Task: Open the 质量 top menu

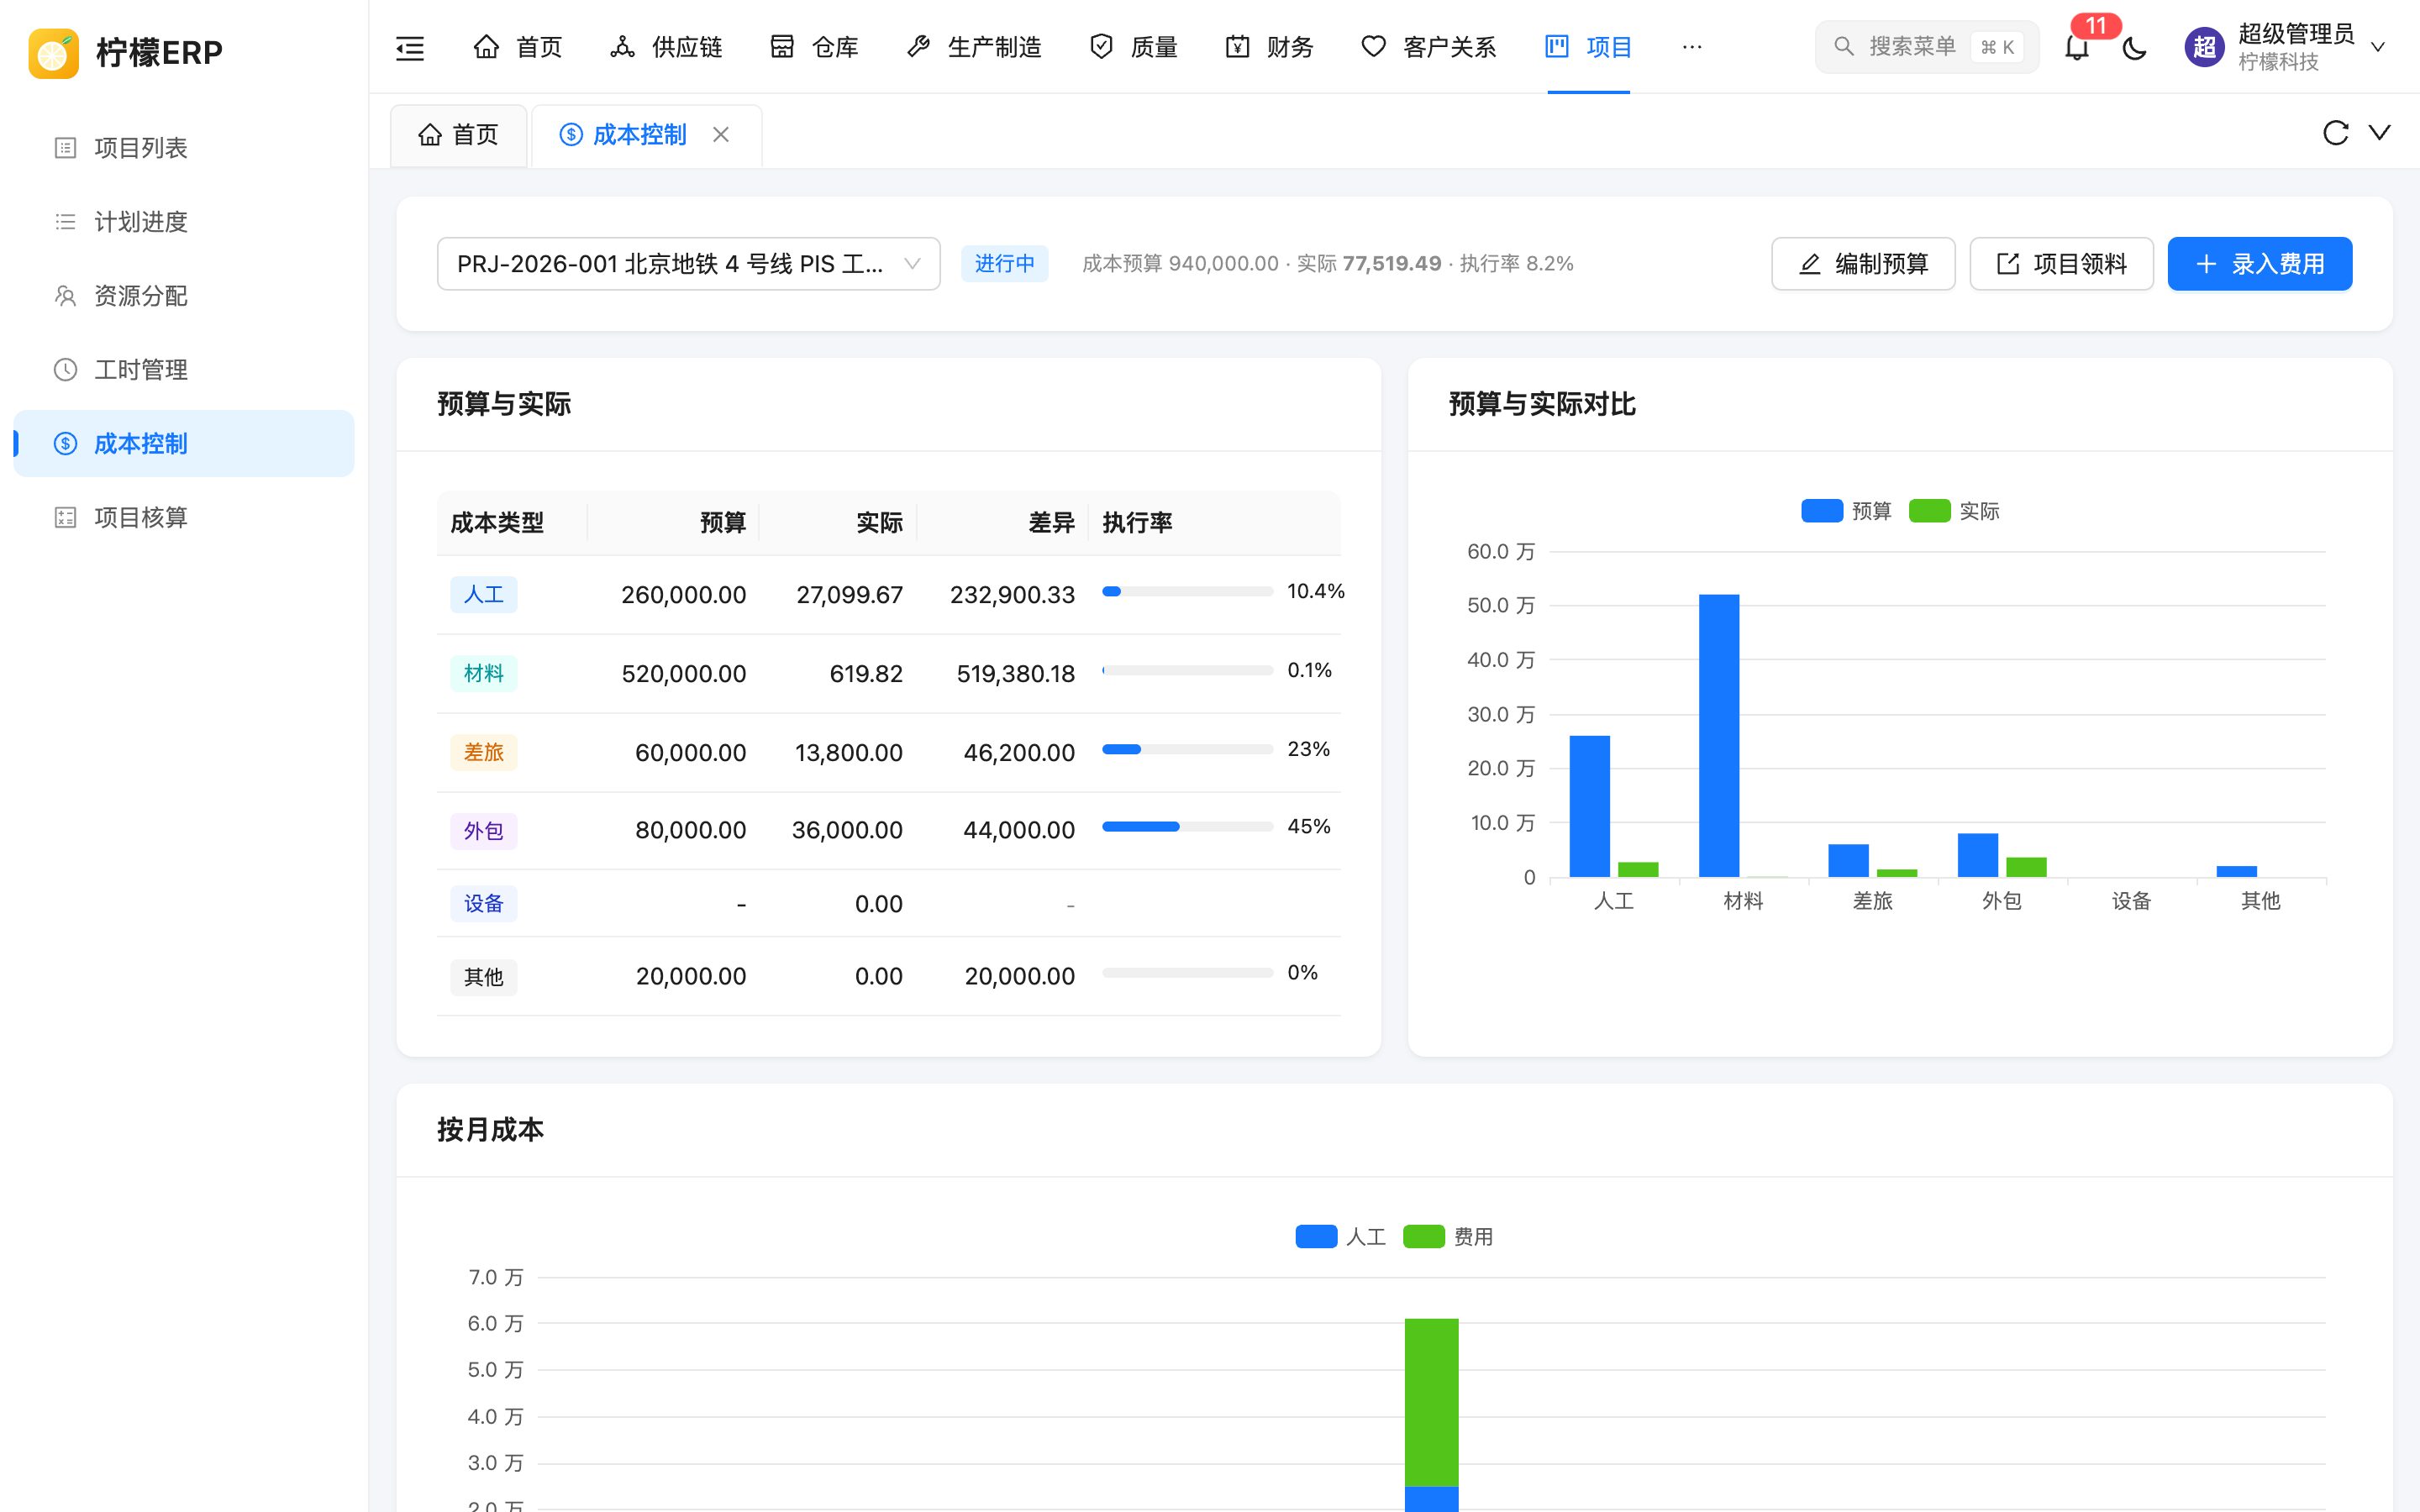Action: [x=1133, y=47]
